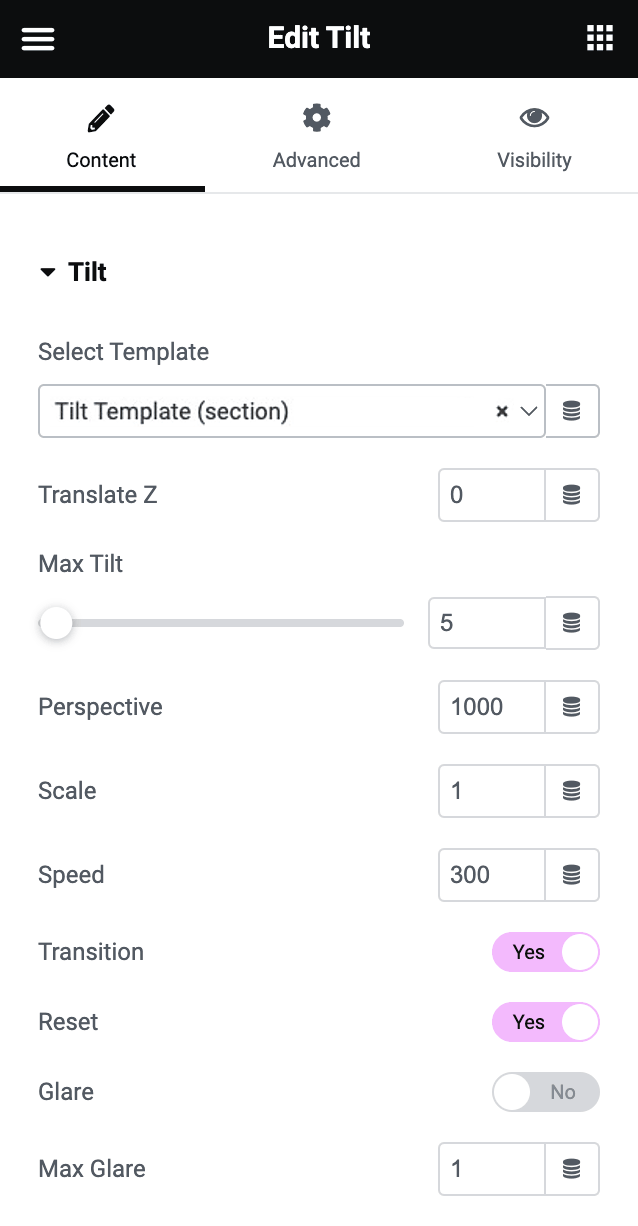Turn off the Reset switch
Viewport: 638px width, 1226px height.
tap(545, 1022)
